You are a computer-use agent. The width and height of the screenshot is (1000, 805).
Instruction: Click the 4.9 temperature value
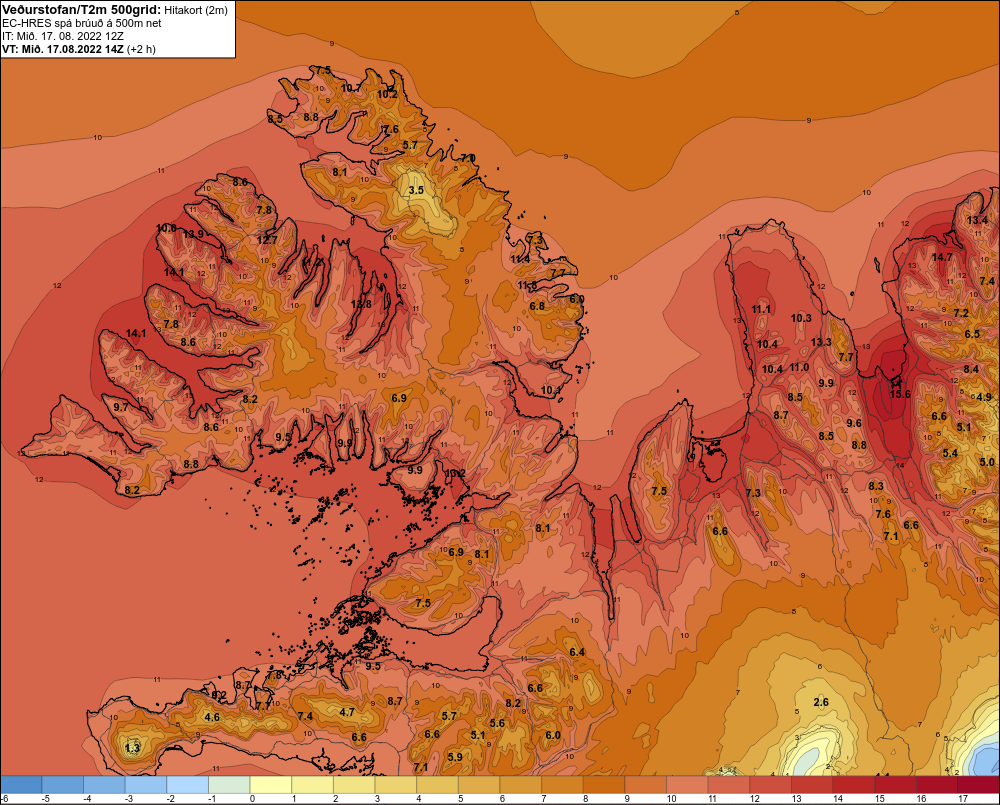[984, 397]
